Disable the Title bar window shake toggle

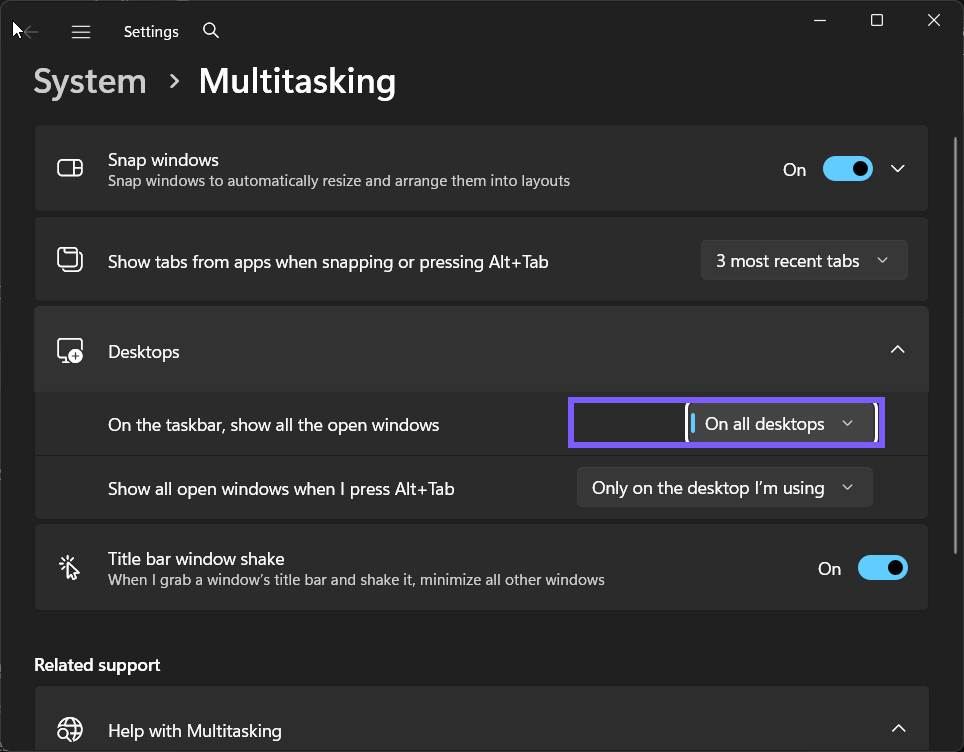pos(883,568)
